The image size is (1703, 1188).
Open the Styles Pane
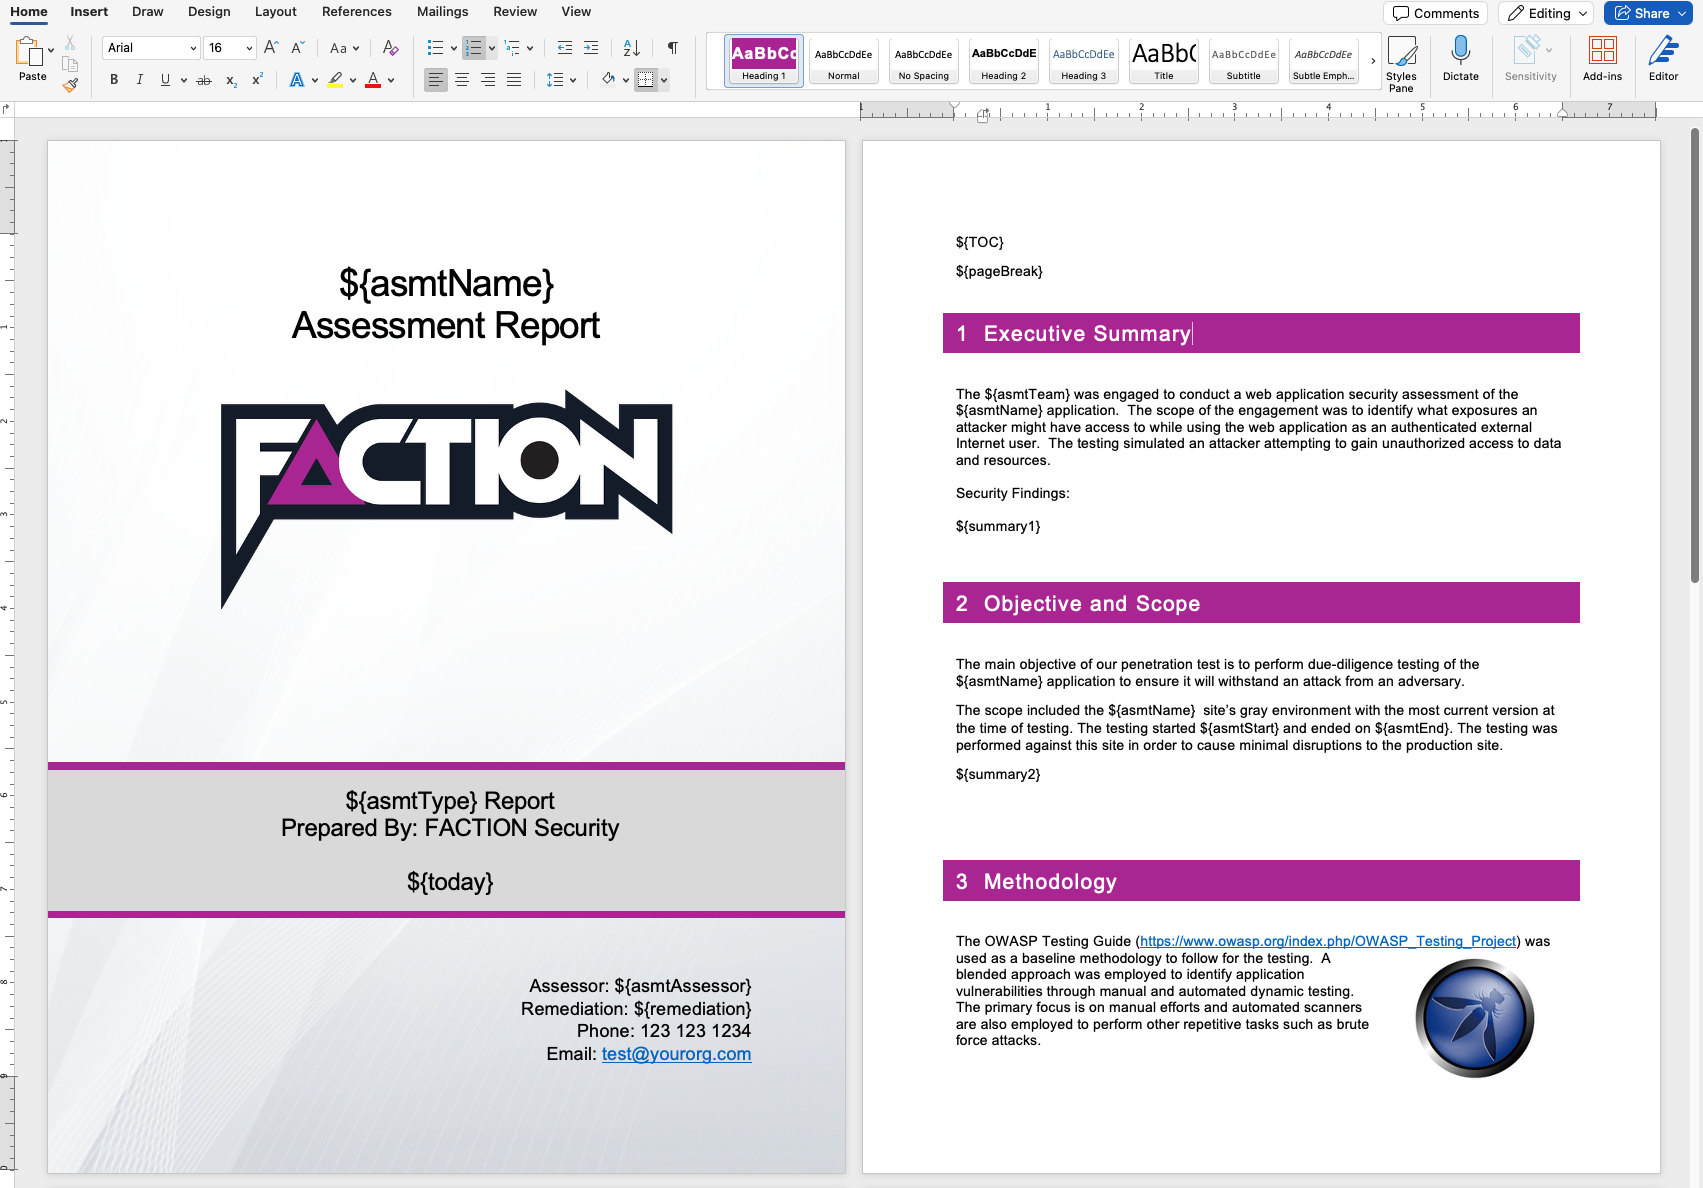(x=1401, y=64)
